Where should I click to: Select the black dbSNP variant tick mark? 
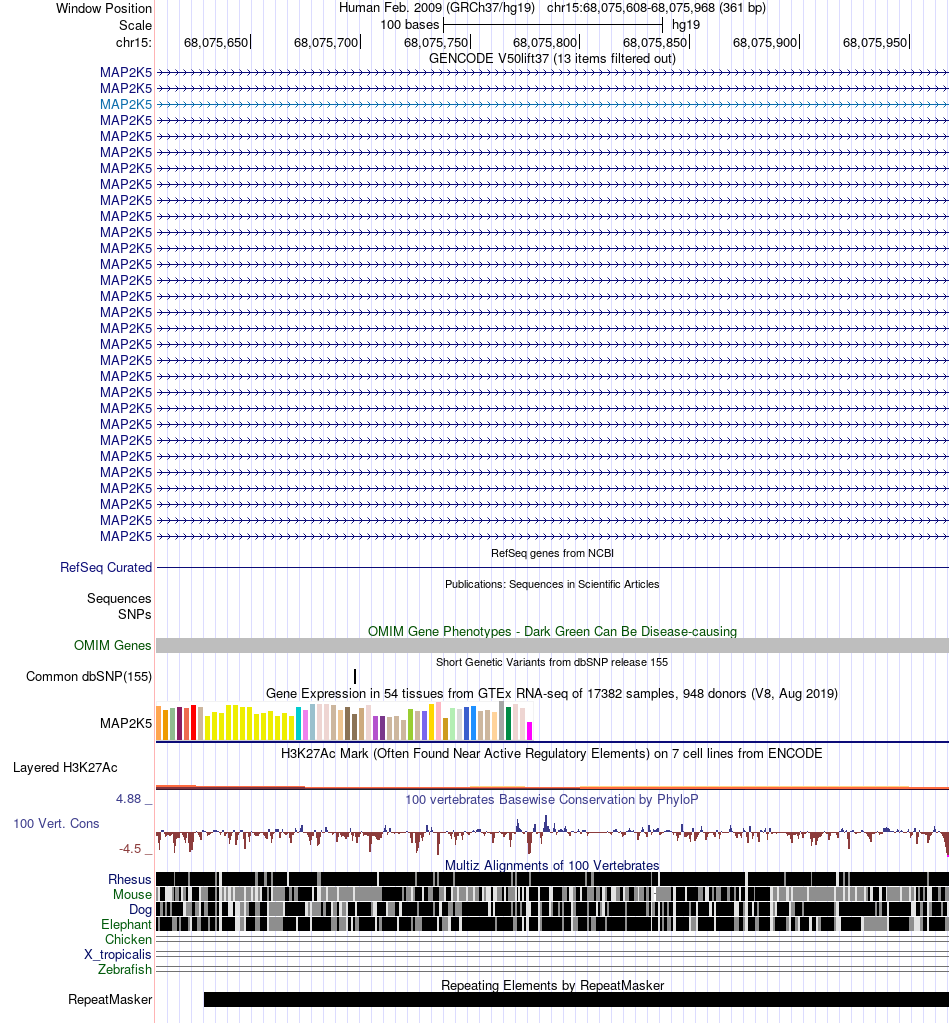click(x=355, y=677)
